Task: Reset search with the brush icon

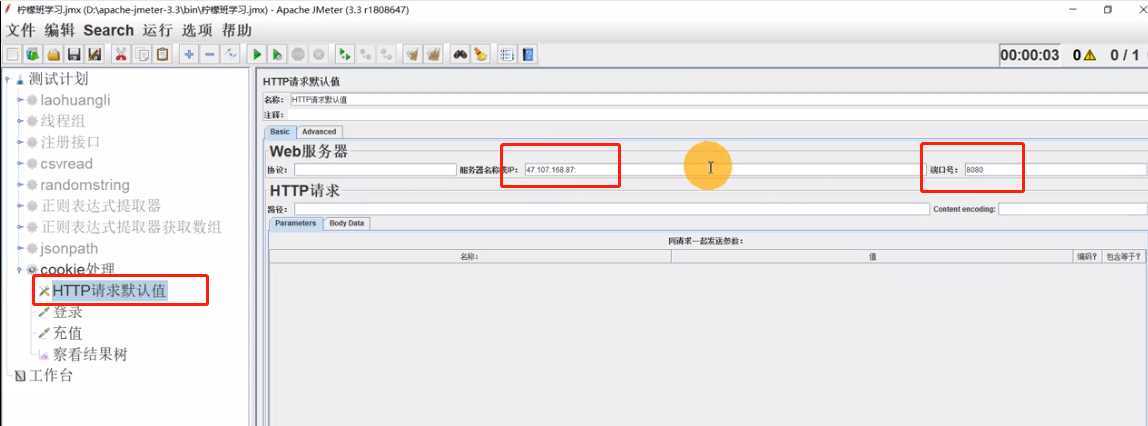Action: [x=480, y=54]
